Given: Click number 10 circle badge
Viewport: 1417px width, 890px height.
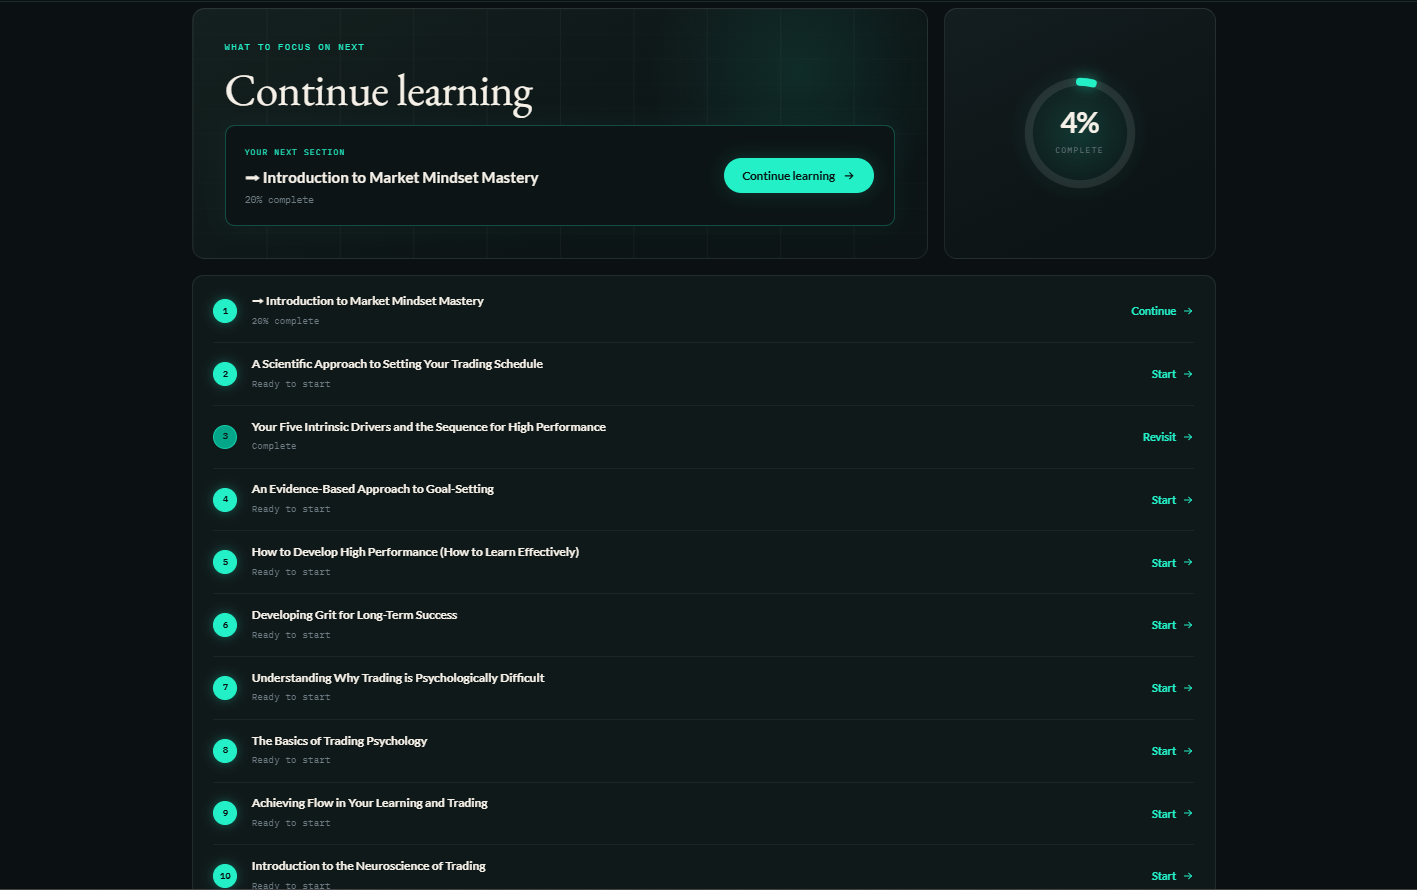Looking at the screenshot, I should 225,876.
